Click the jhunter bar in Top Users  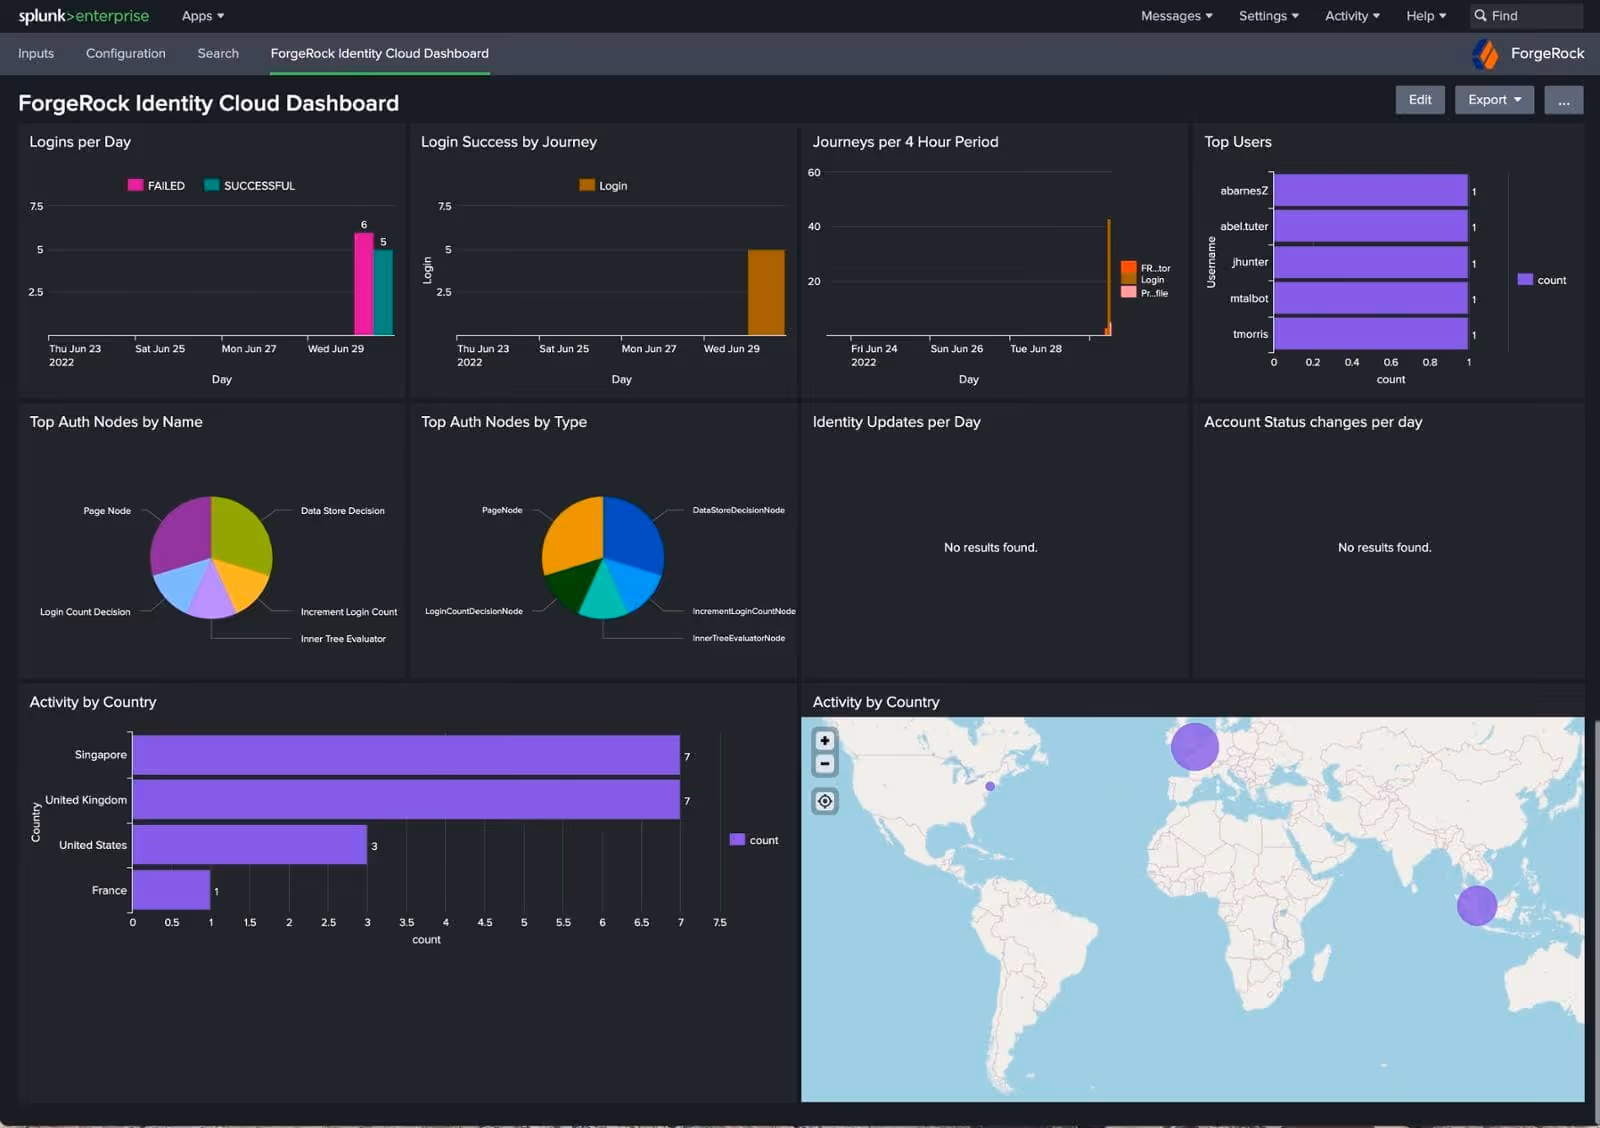(1370, 262)
